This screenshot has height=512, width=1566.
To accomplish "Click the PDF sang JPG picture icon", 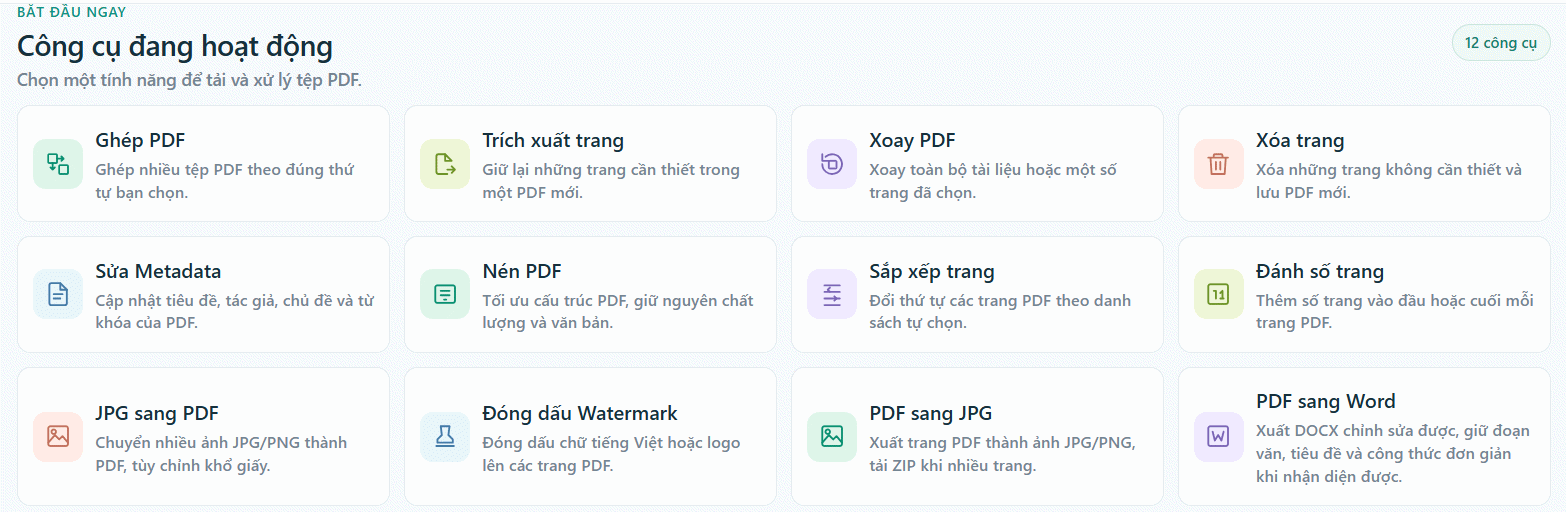I will 832,436.
